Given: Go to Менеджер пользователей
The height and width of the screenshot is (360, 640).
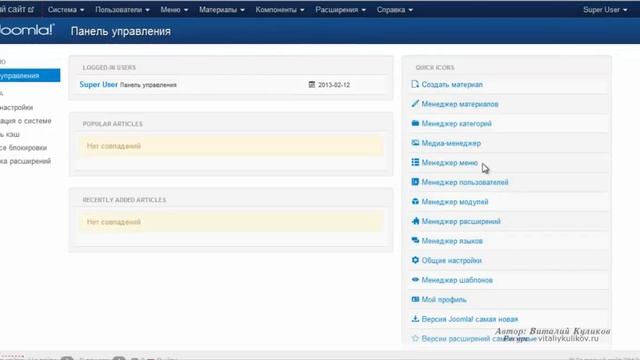Looking at the screenshot, I should pos(465,182).
